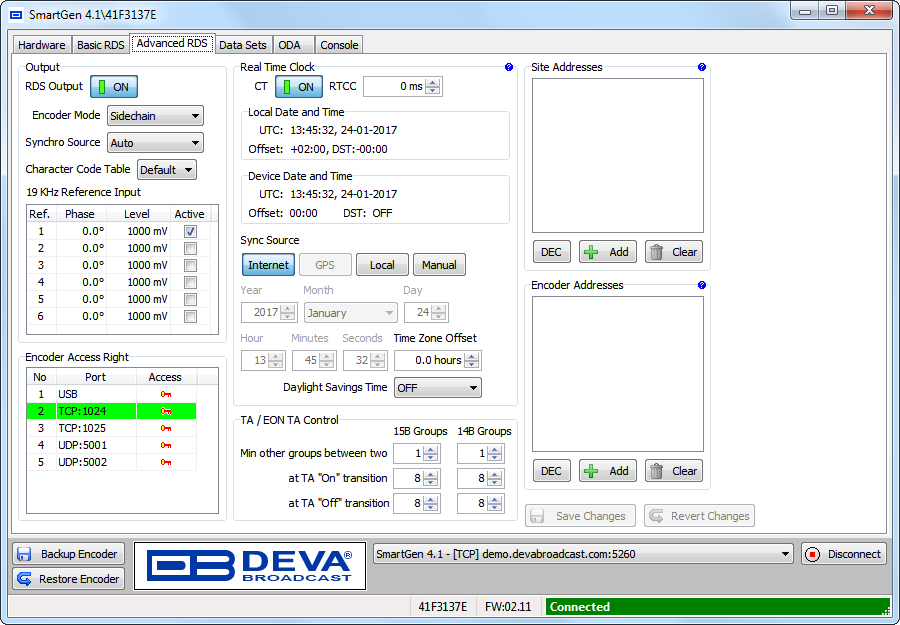Add an encoder address with plus button
The width and height of the screenshot is (900, 625).
point(608,471)
